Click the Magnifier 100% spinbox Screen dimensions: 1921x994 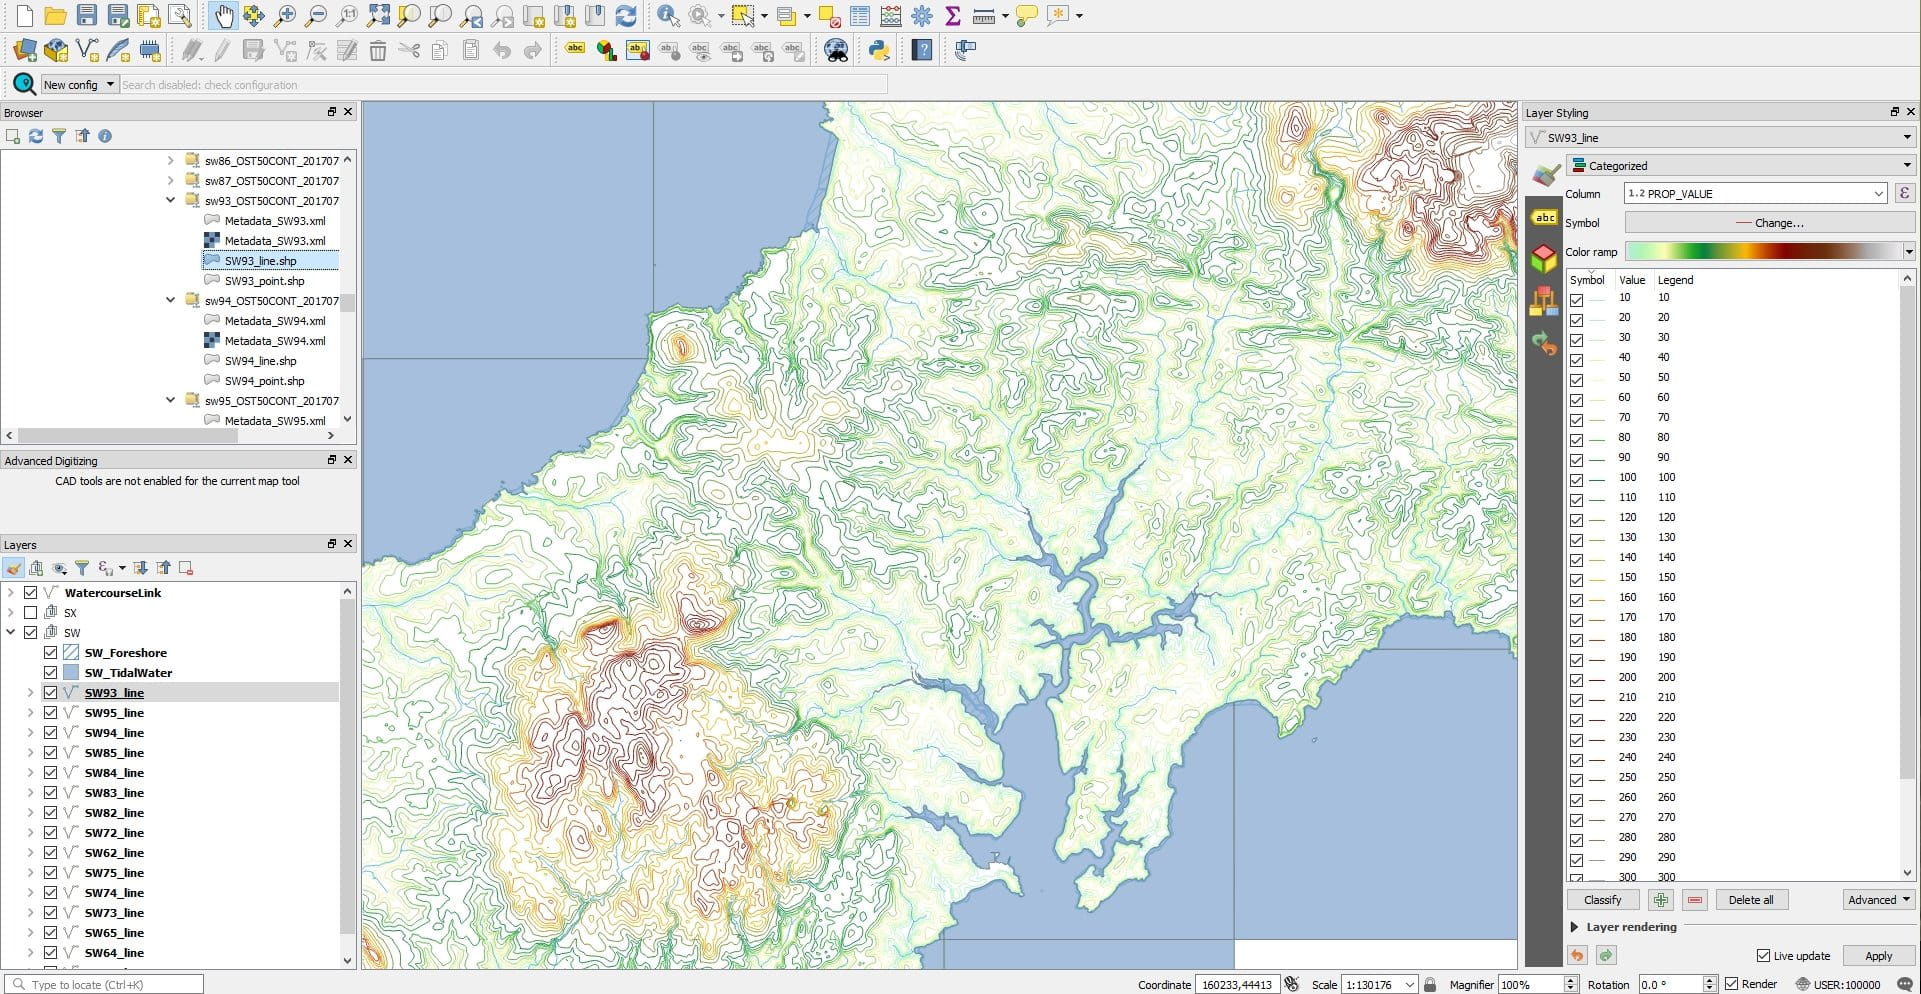coord(1537,984)
